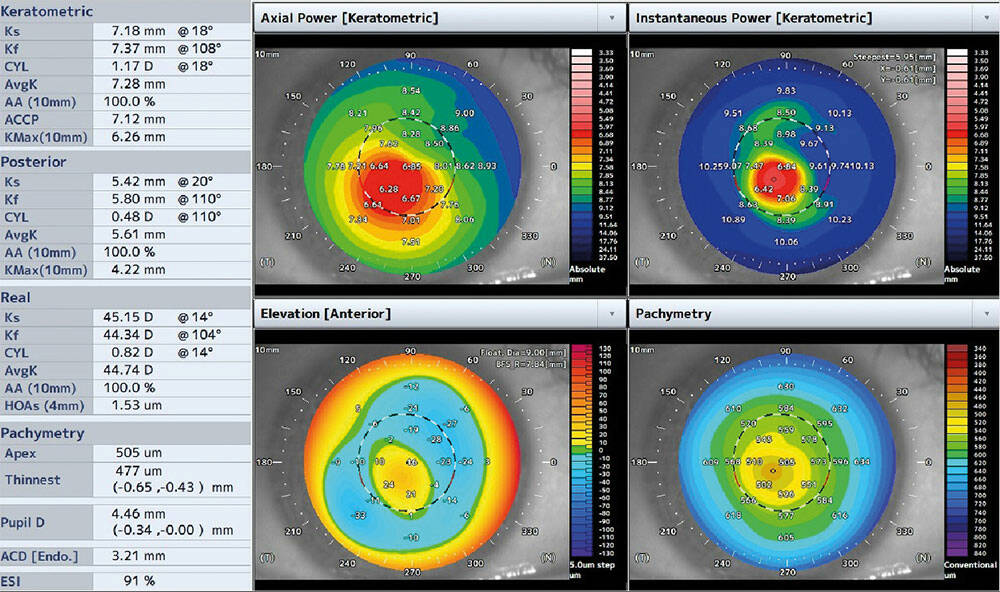Open the Pachymetry map panel dropdown arrow

(x=985, y=313)
